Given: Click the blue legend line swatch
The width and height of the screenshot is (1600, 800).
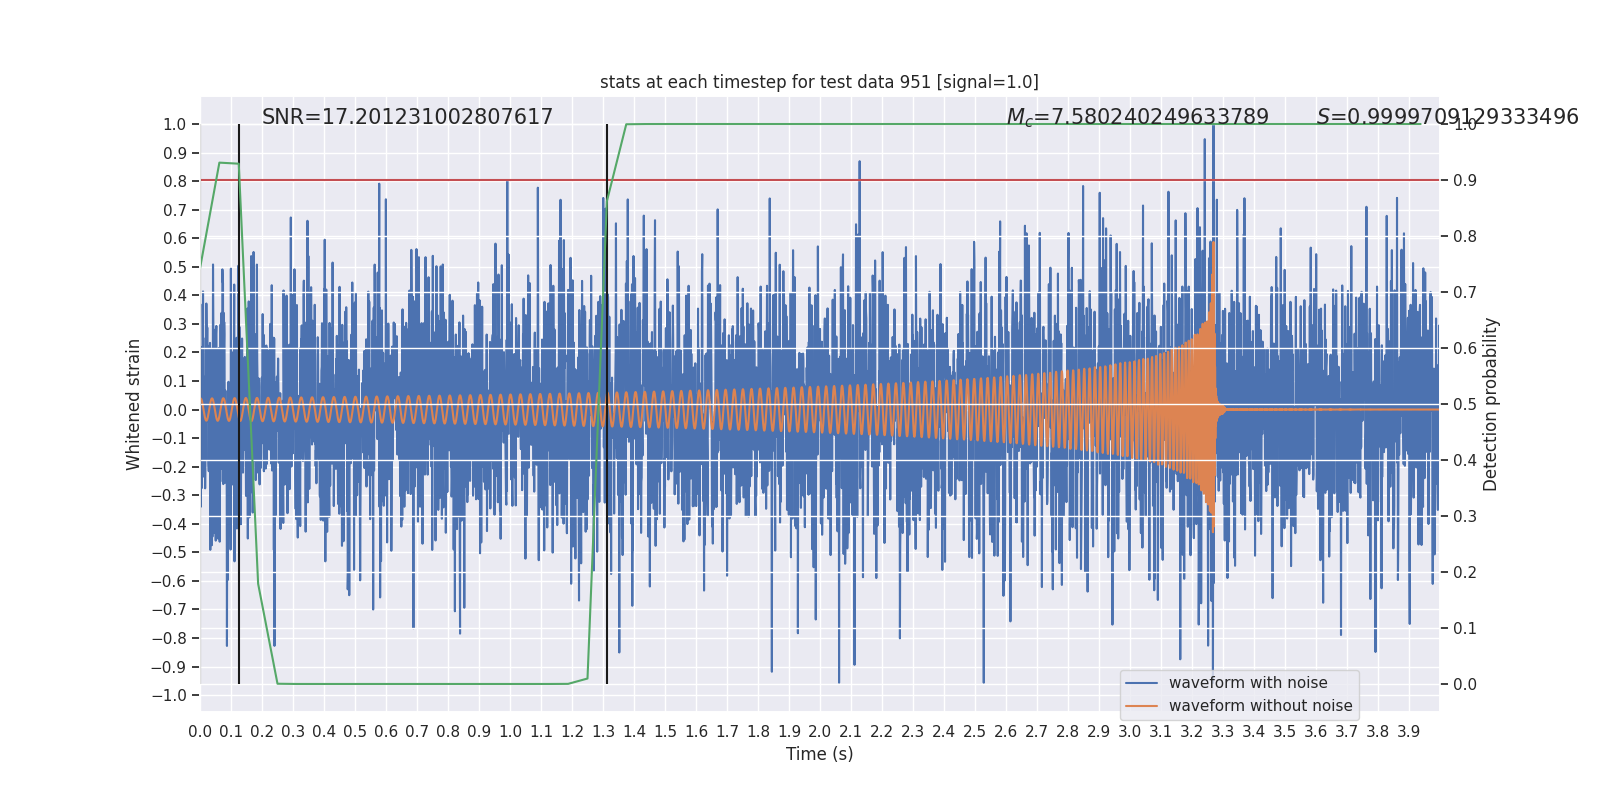Looking at the screenshot, I should (x=1141, y=683).
